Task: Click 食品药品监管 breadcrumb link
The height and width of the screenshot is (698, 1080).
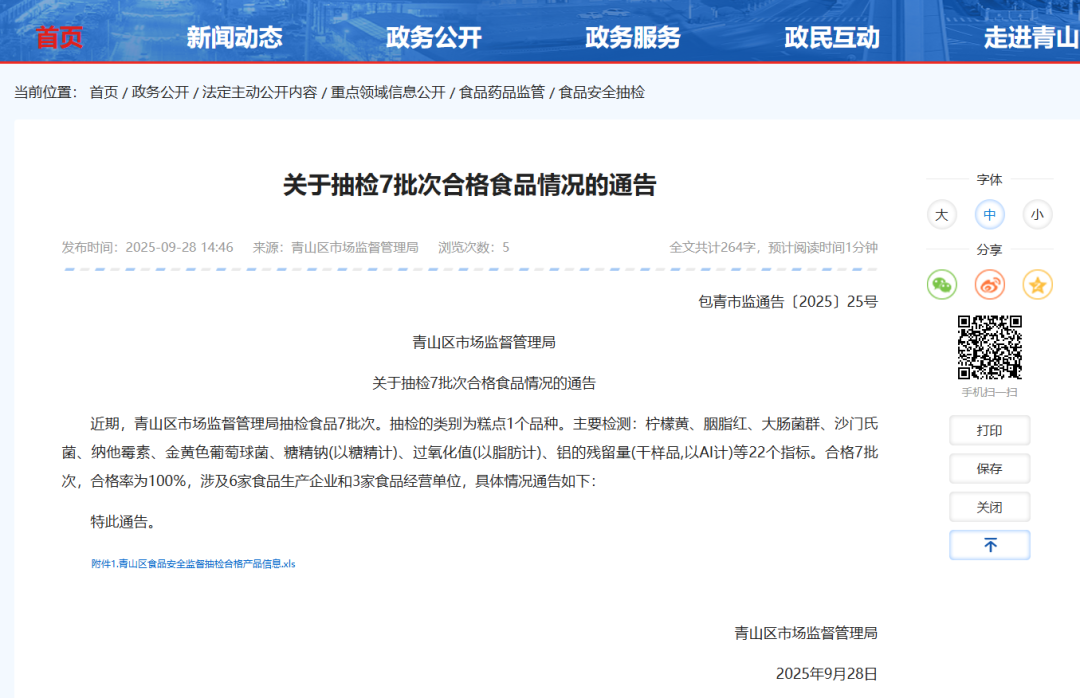Action: [x=502, y=92]
